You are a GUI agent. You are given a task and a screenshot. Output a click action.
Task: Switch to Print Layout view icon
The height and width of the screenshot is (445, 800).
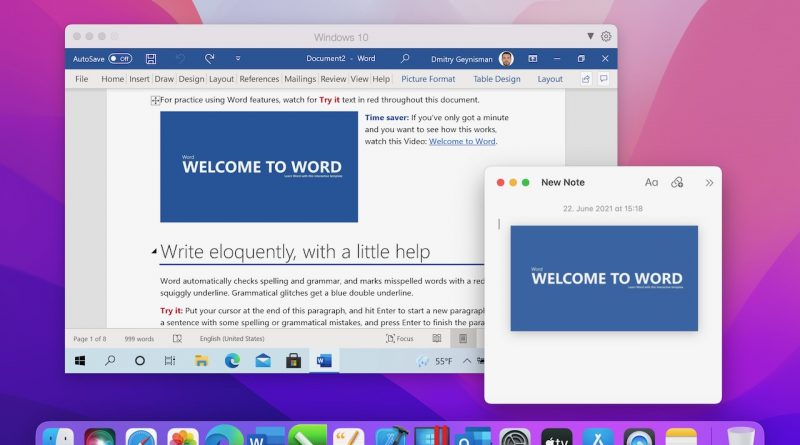[x=463, y=338]
